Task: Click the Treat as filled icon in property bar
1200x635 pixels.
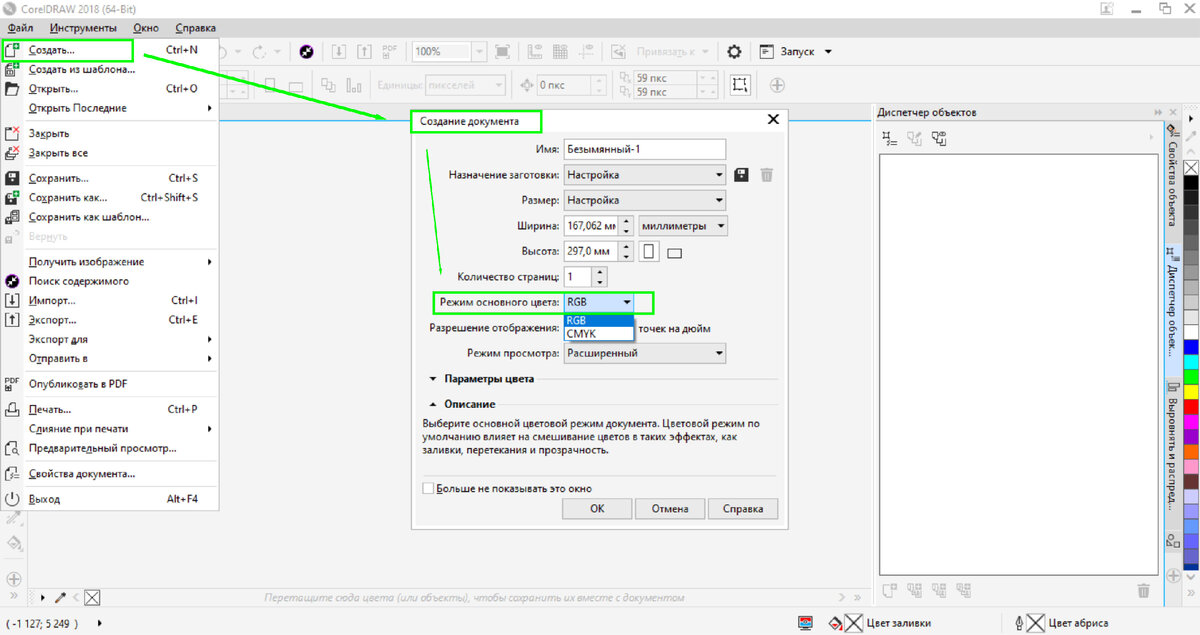Action: point(739,85)
